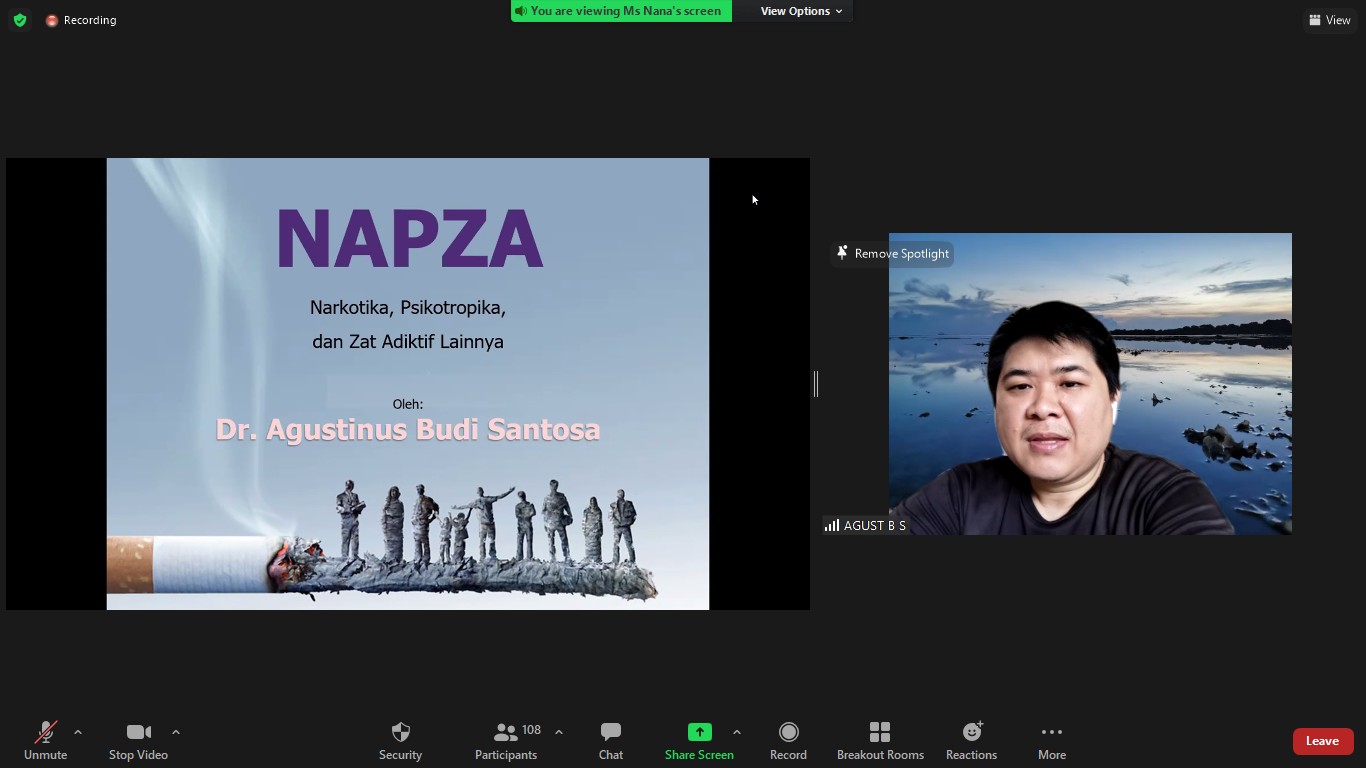Click the Unmute microphone icon
The image size is (1366, 768).
[45, 733]
